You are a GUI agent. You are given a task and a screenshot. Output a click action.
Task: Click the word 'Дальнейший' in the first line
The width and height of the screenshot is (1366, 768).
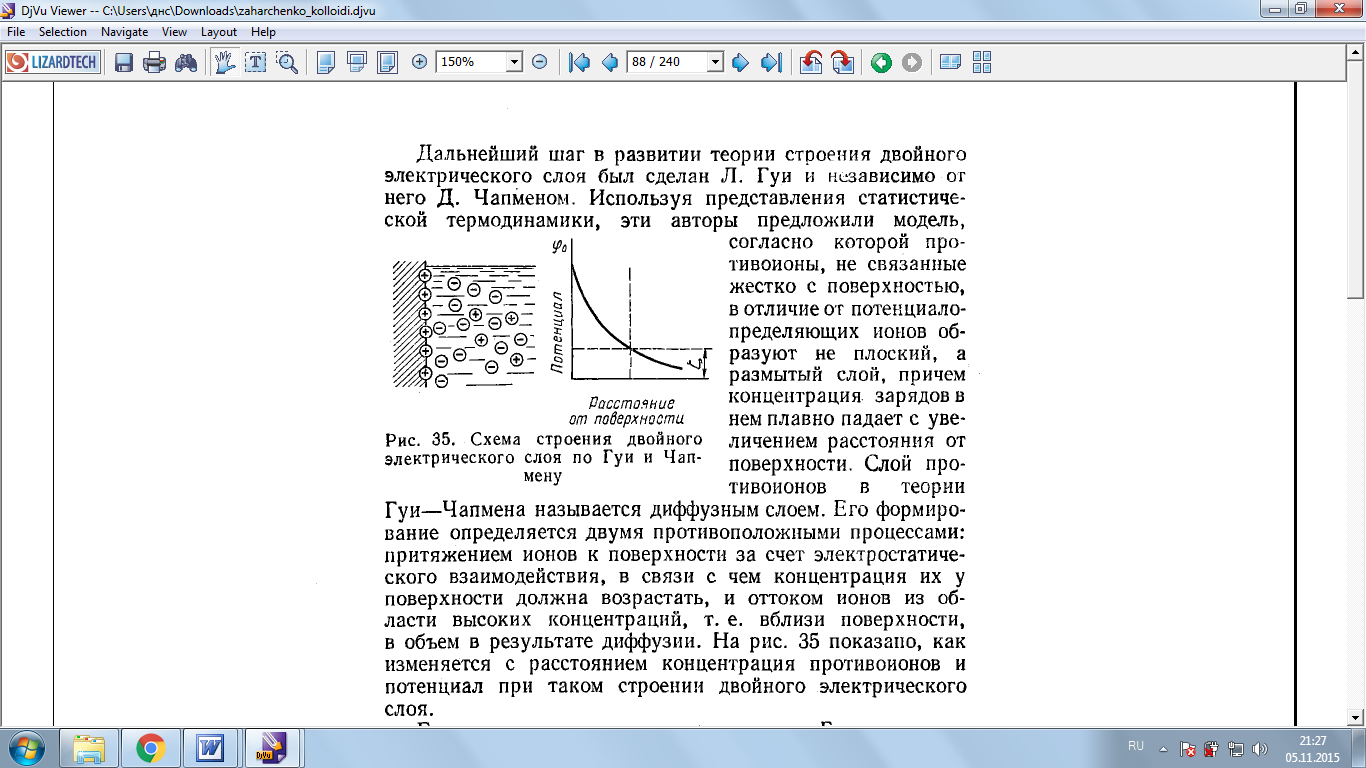pyautogui.click(x=477, y=155)
